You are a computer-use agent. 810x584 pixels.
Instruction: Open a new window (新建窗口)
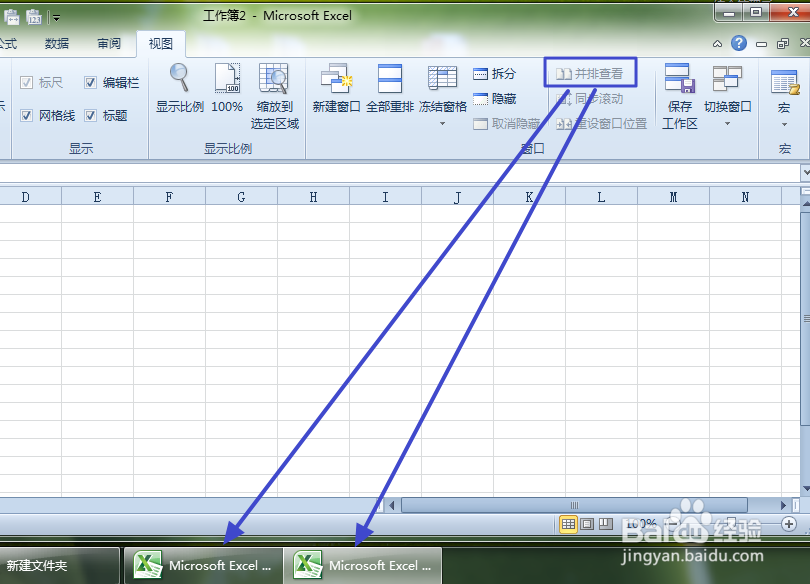point(336,88)
